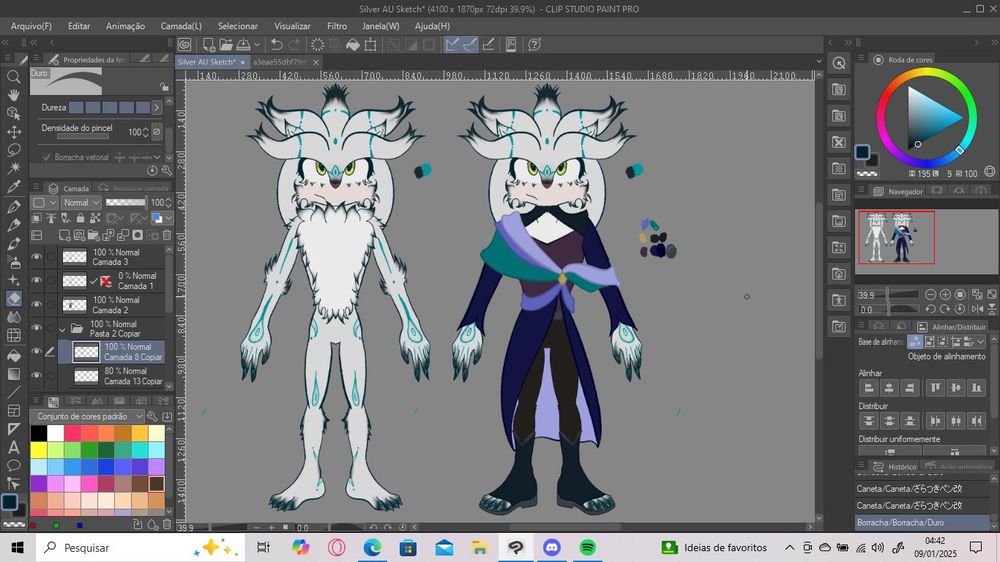This screenshot has width=1000, height=562.
Task: Delete the selected layer trash icon
Action: pyautogui.click(x=166, y=235)
